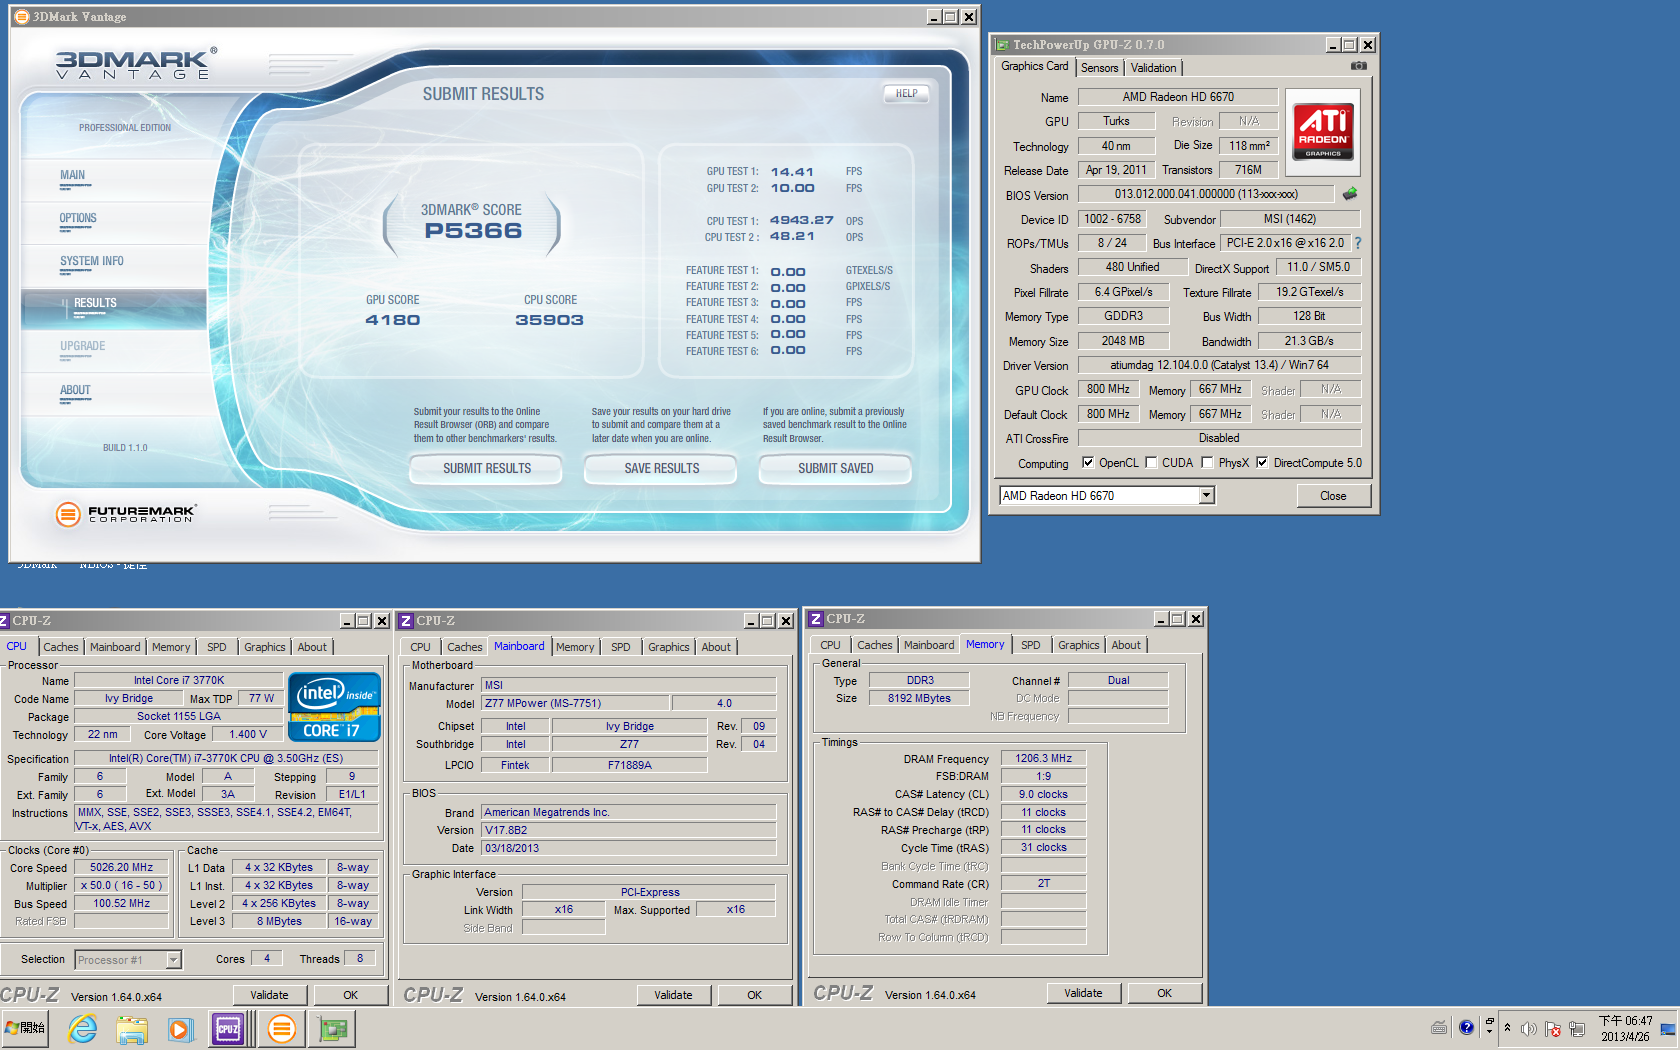Click the Close button in GPU-Z
1680x1050 pixels.
[1333, 496]
